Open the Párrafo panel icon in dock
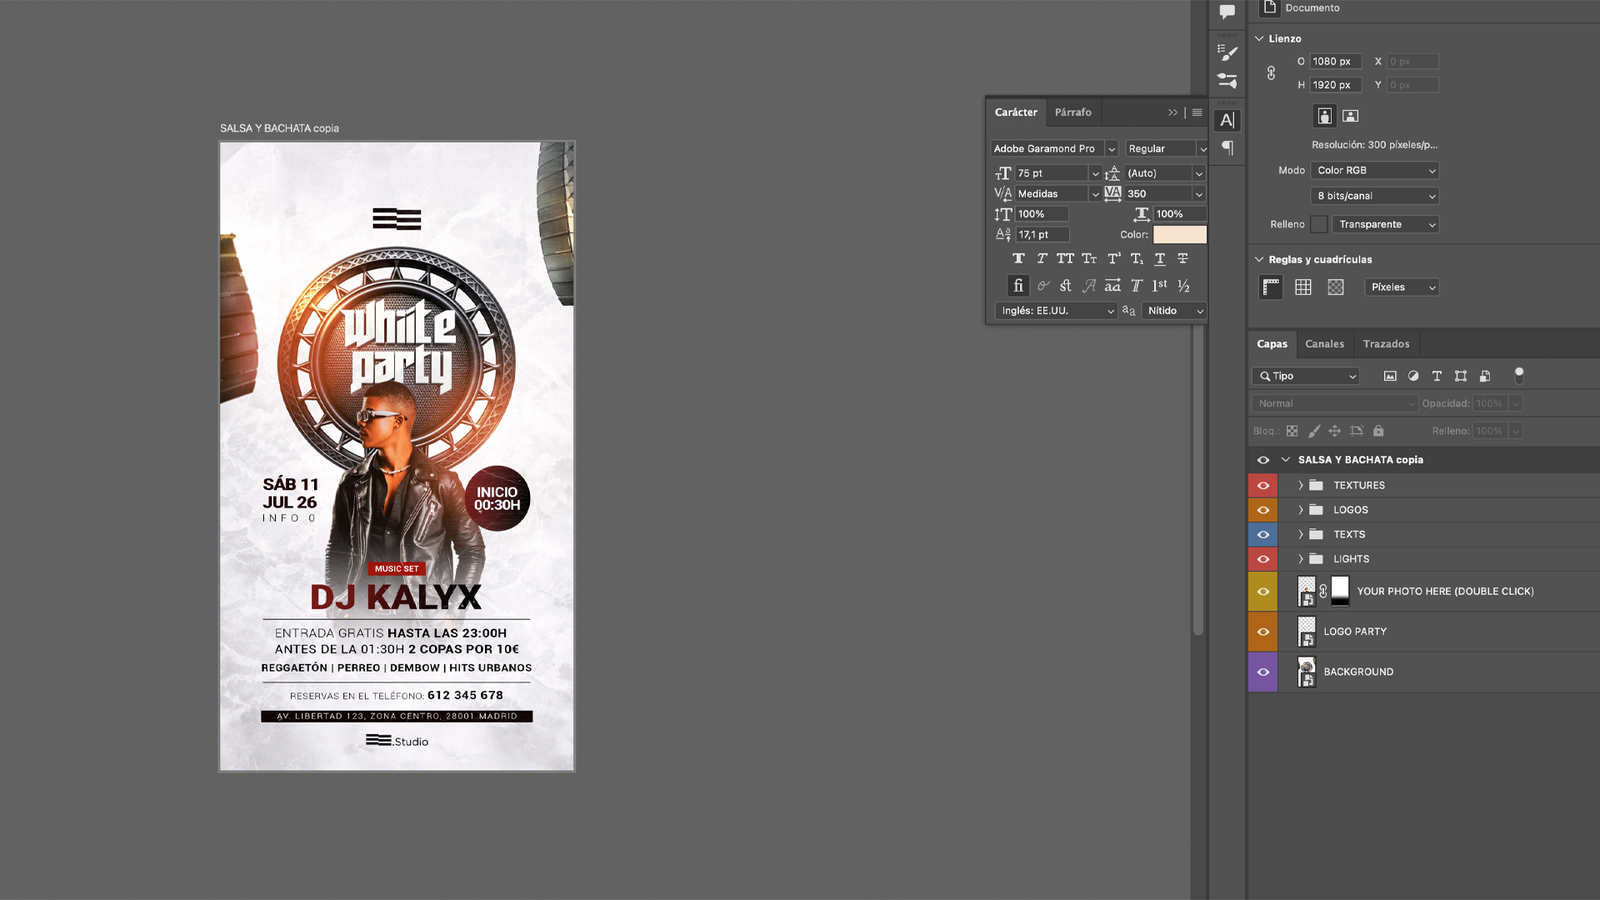 (x=1227, y=148)
